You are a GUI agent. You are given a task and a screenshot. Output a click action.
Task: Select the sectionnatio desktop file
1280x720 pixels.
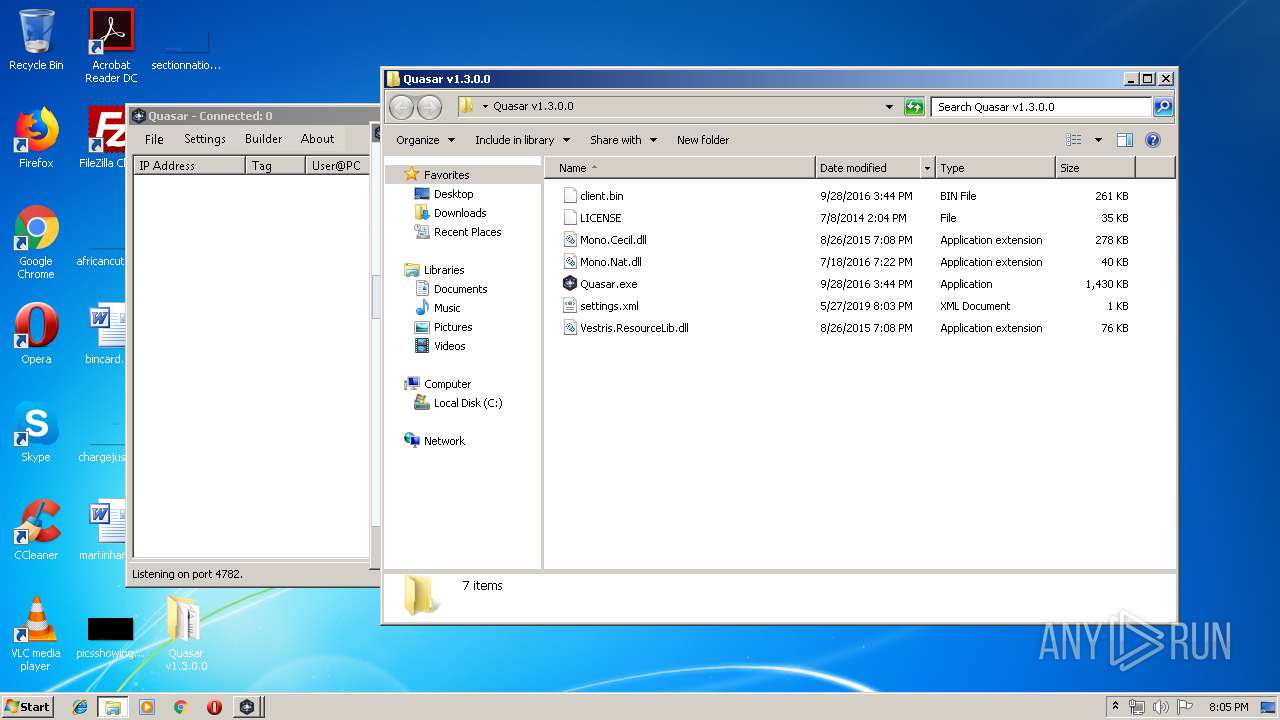click(186, 52)
